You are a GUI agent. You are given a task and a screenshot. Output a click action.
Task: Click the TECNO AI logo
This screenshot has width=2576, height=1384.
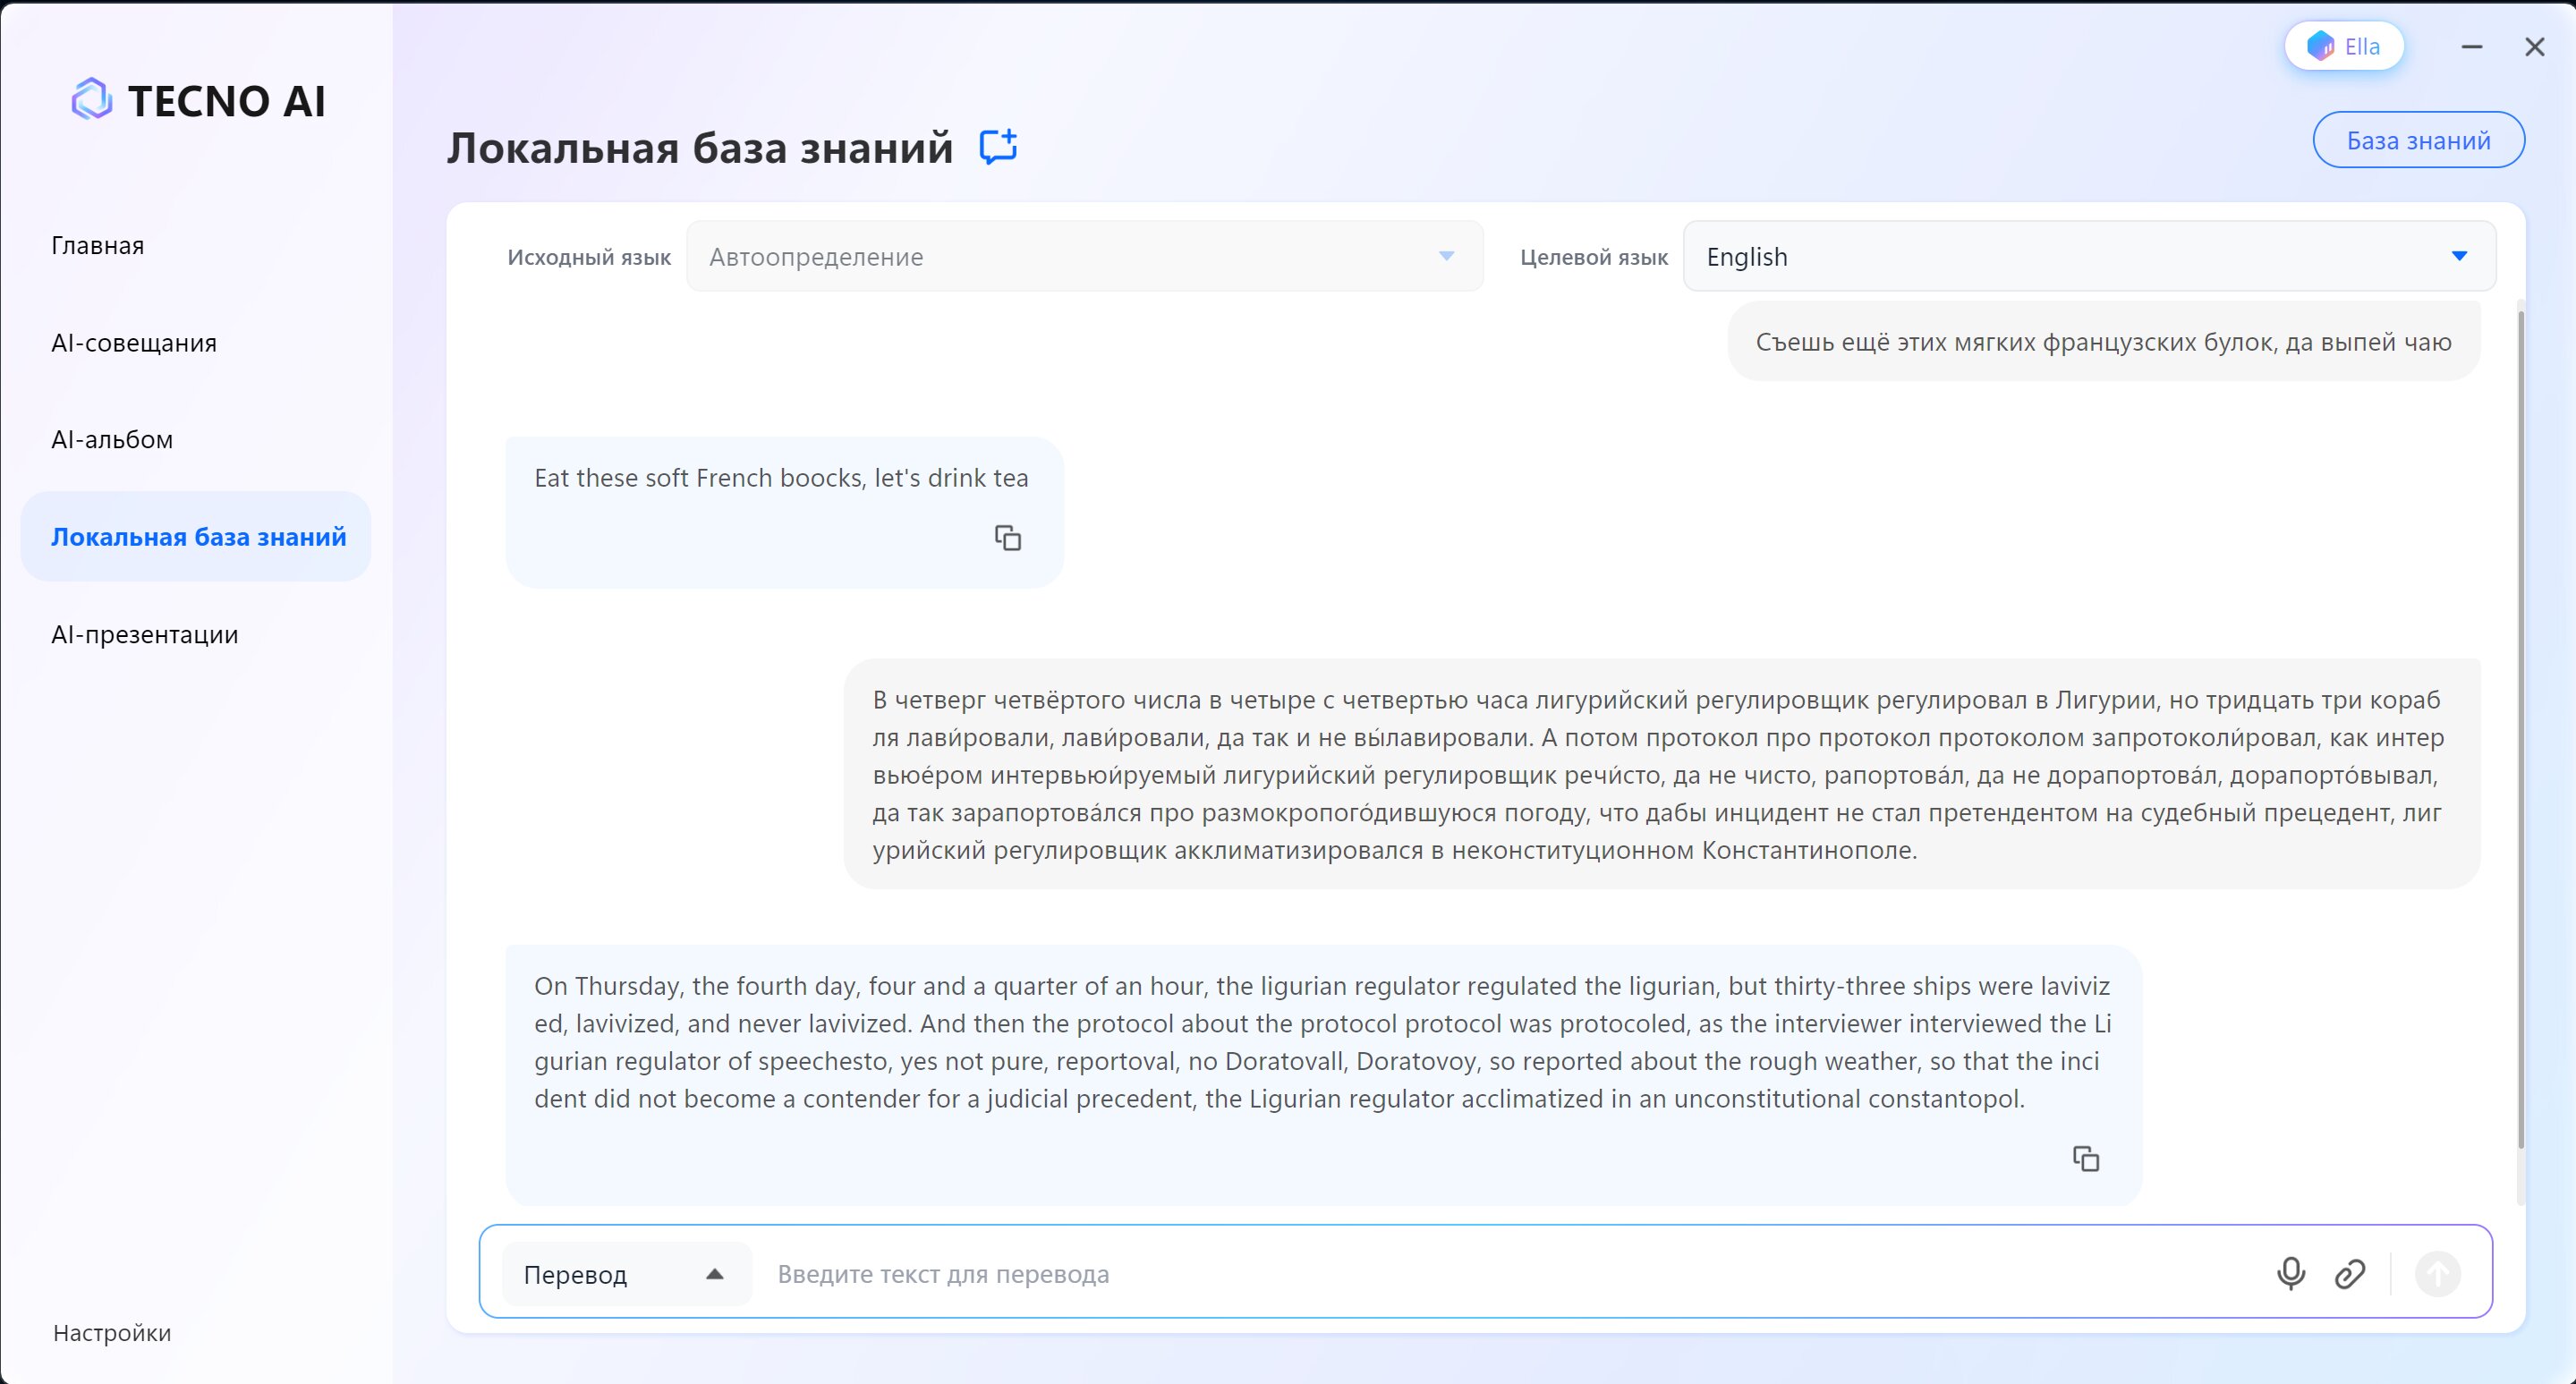click(198, 100)
